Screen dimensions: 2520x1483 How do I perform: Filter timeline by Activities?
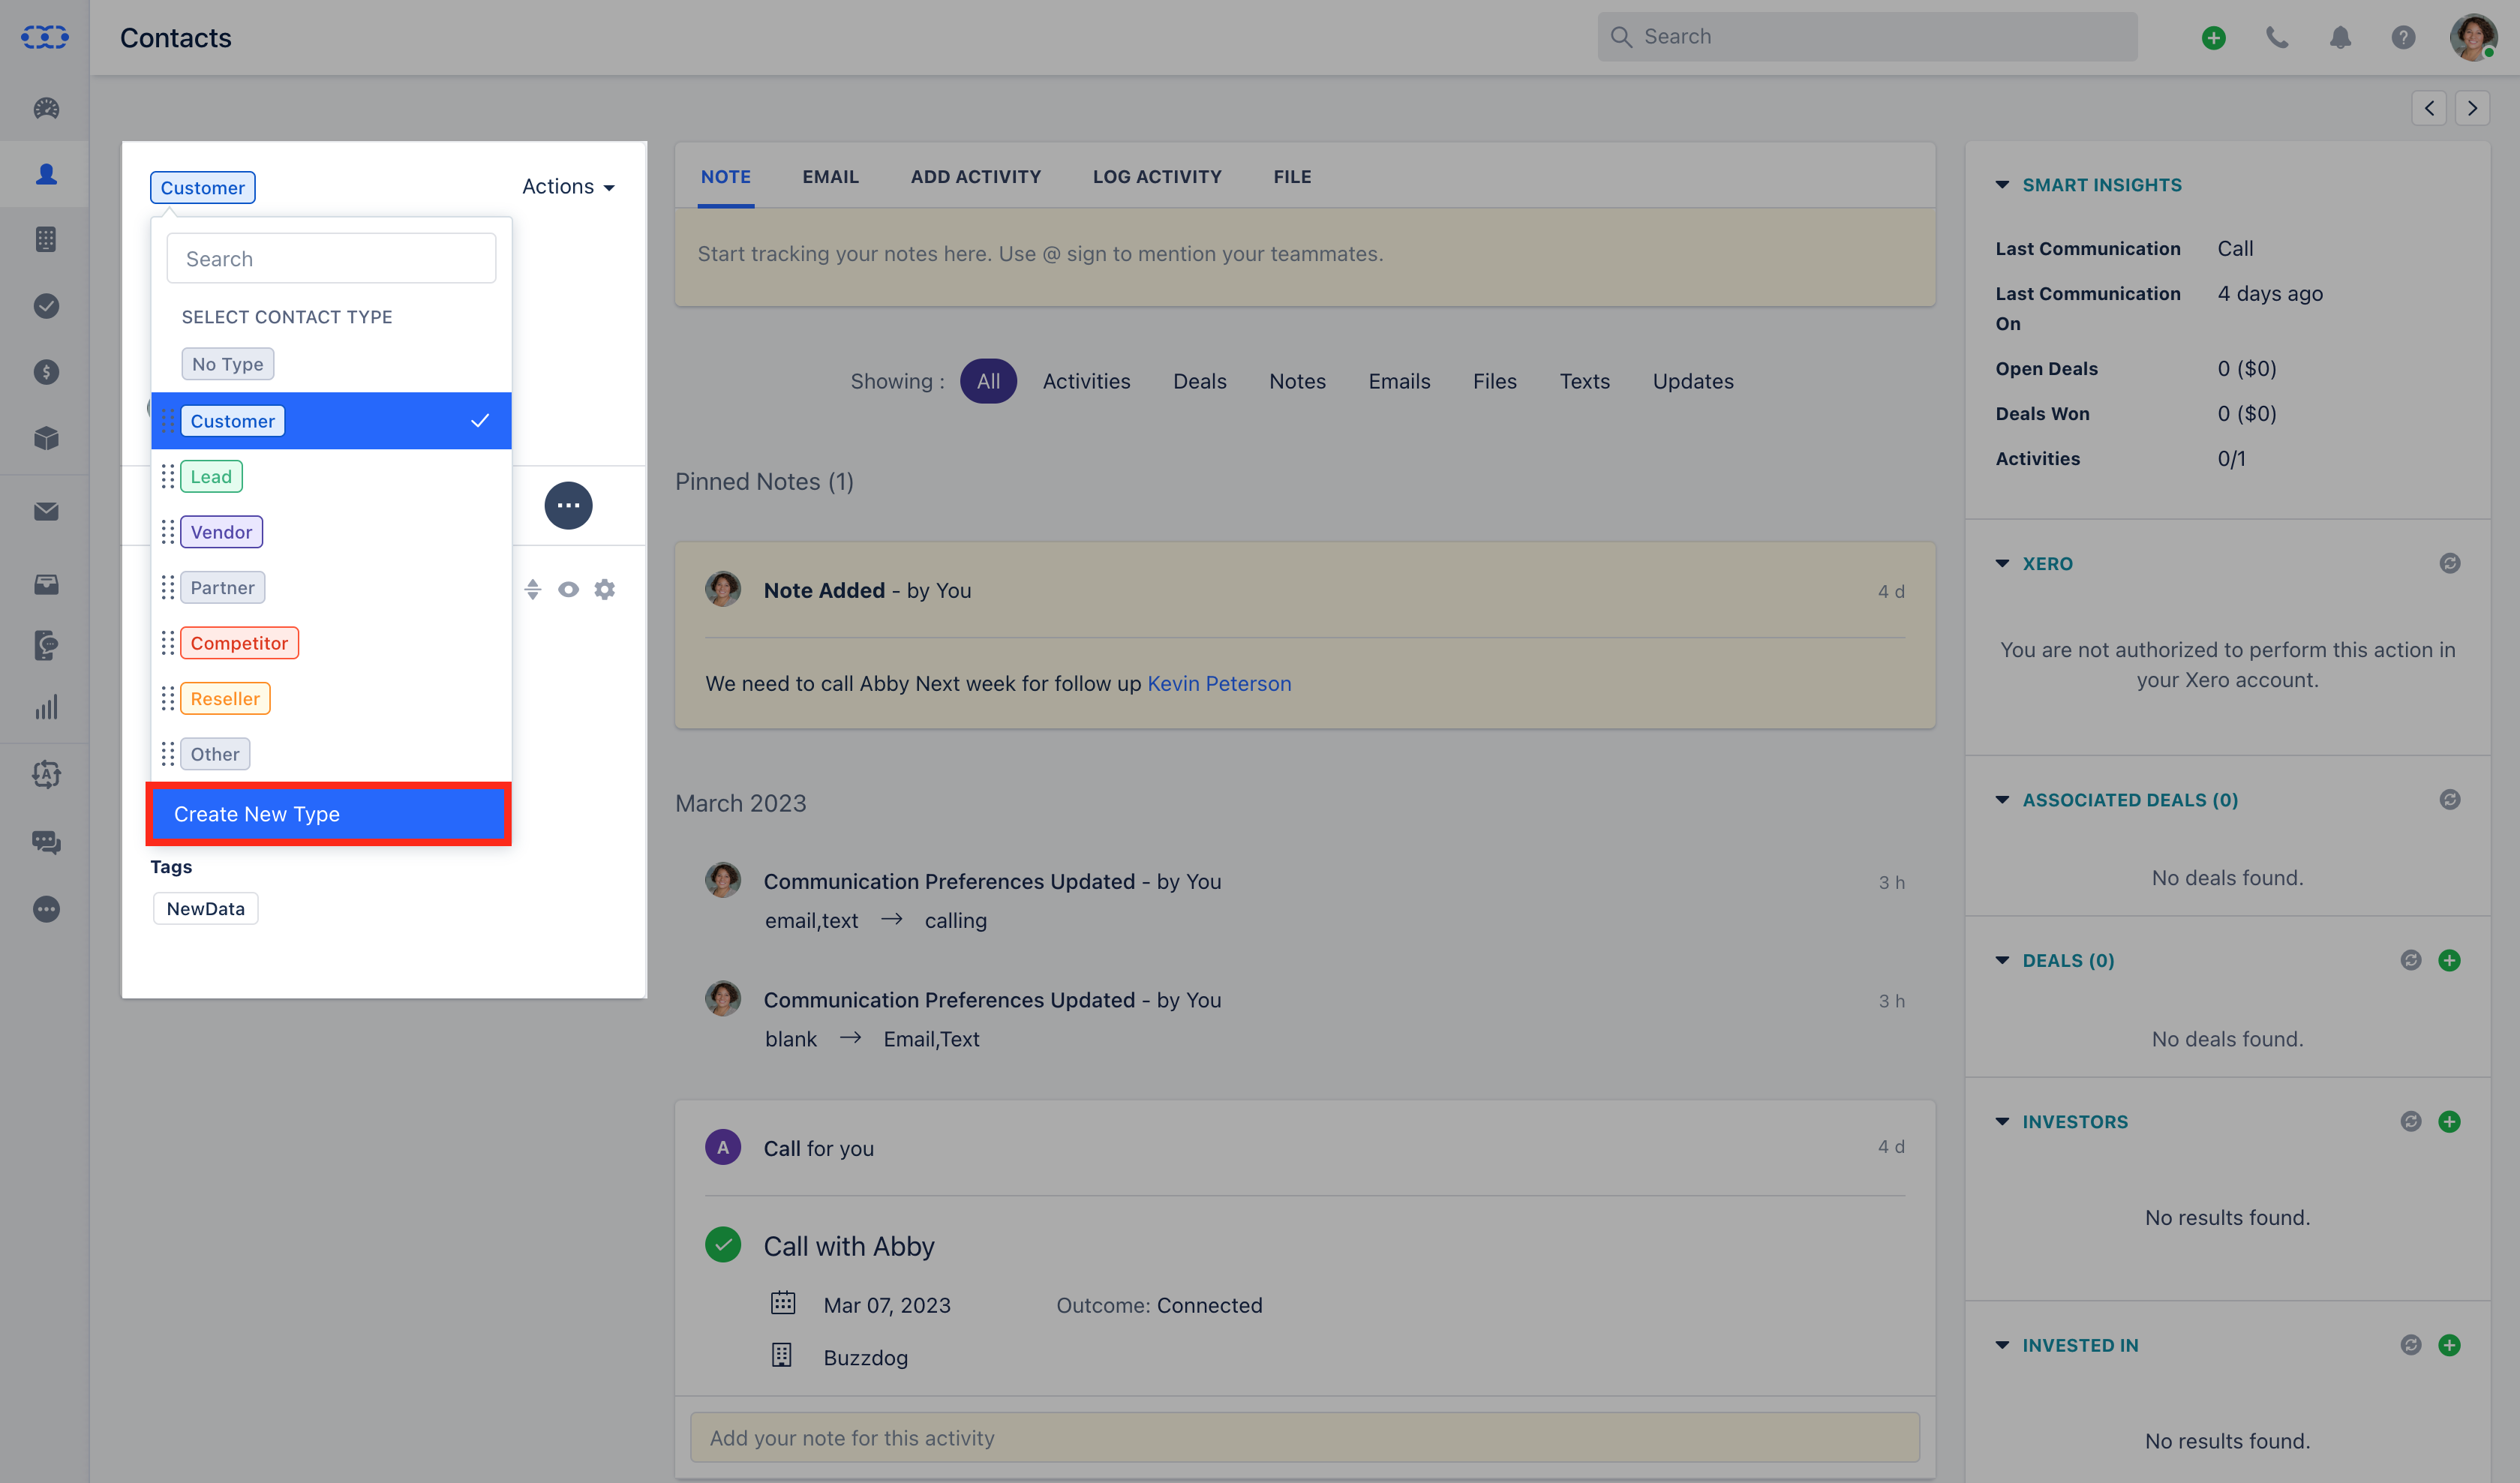tap(1086, 381)
